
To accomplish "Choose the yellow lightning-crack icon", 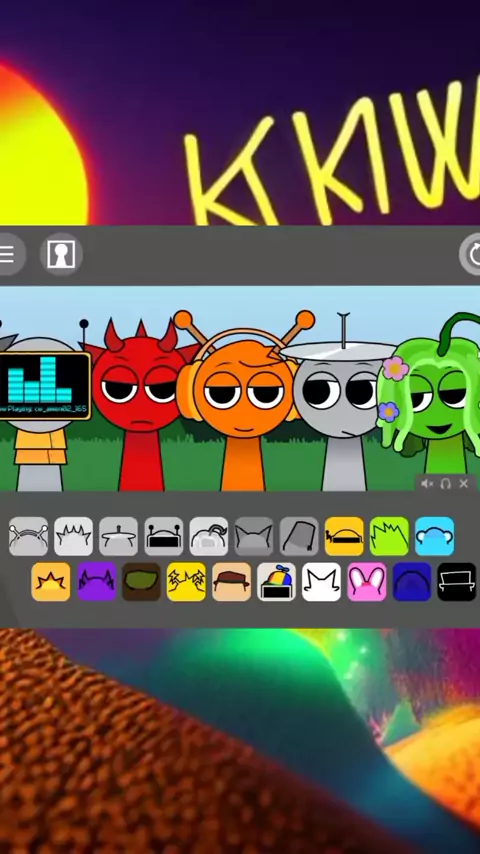I will coord(186,582).
